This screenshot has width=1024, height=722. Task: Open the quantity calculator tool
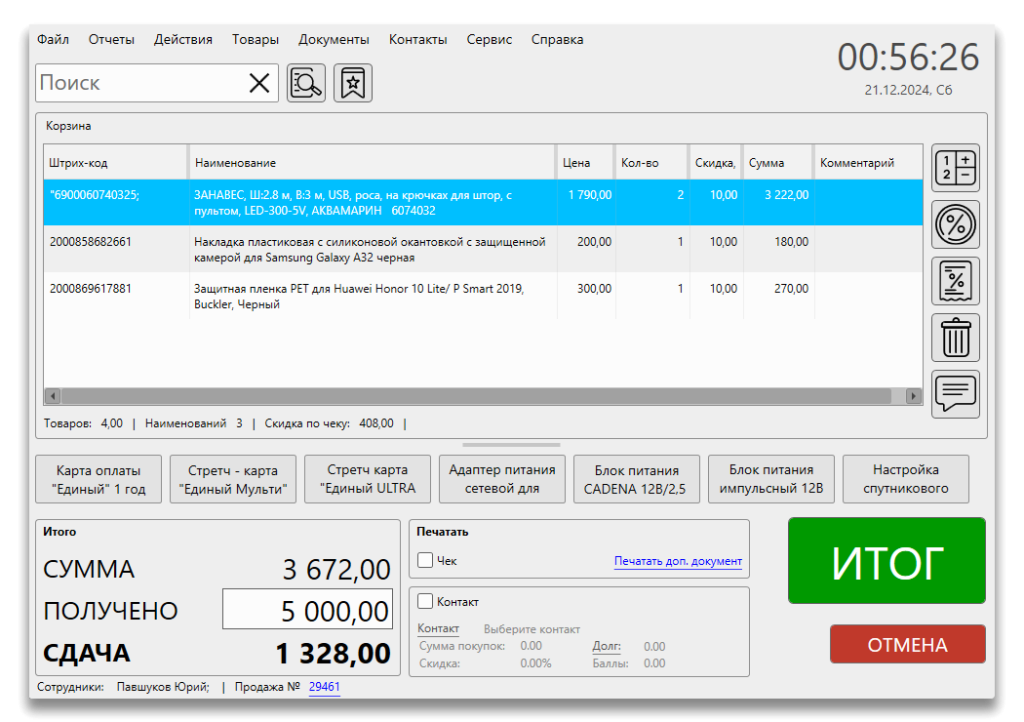coord(955,168)
